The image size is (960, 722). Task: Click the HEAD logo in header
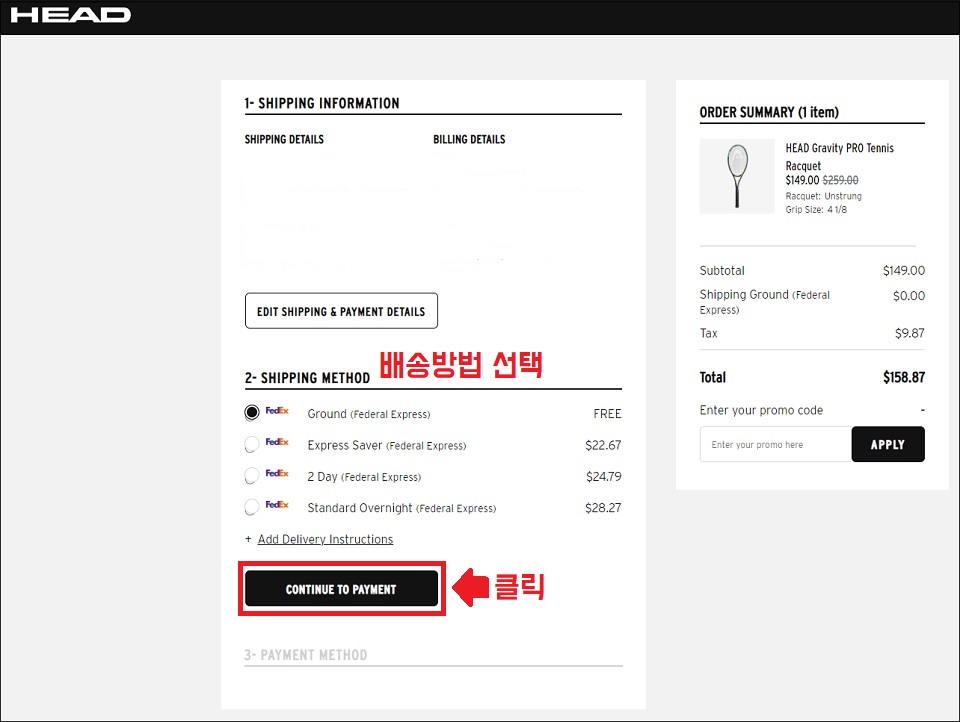(70, 15)
